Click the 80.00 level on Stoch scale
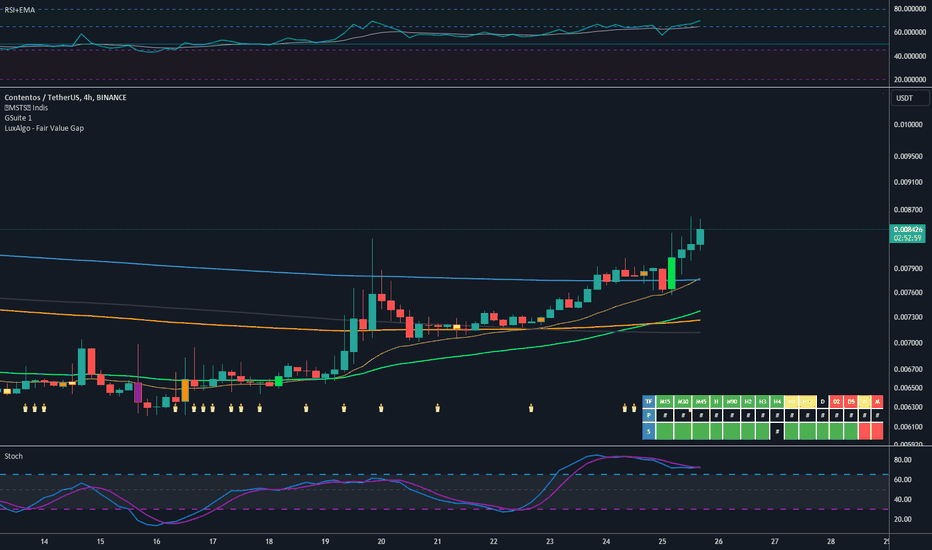 point(902,460)
